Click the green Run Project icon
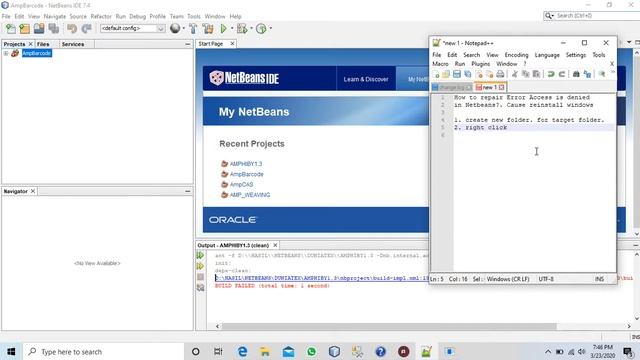The height and width of the screenshot is (360, 640). tap(223, 29)
